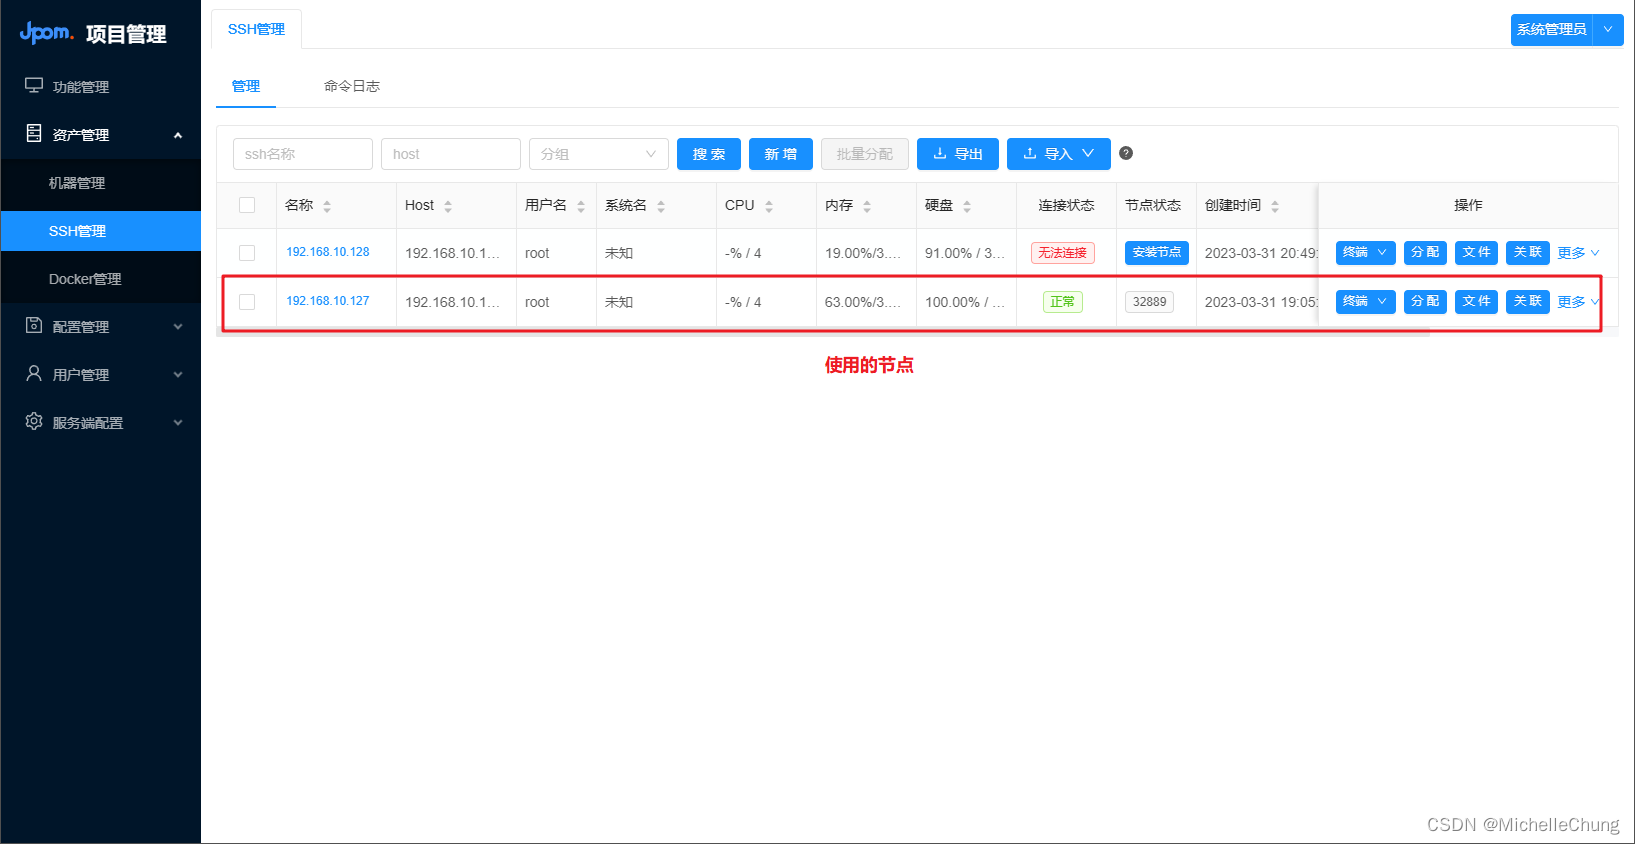Select the SSH管理 page tab at top
The height and width of the screenshot is (844, 1635).
[256, 29]
